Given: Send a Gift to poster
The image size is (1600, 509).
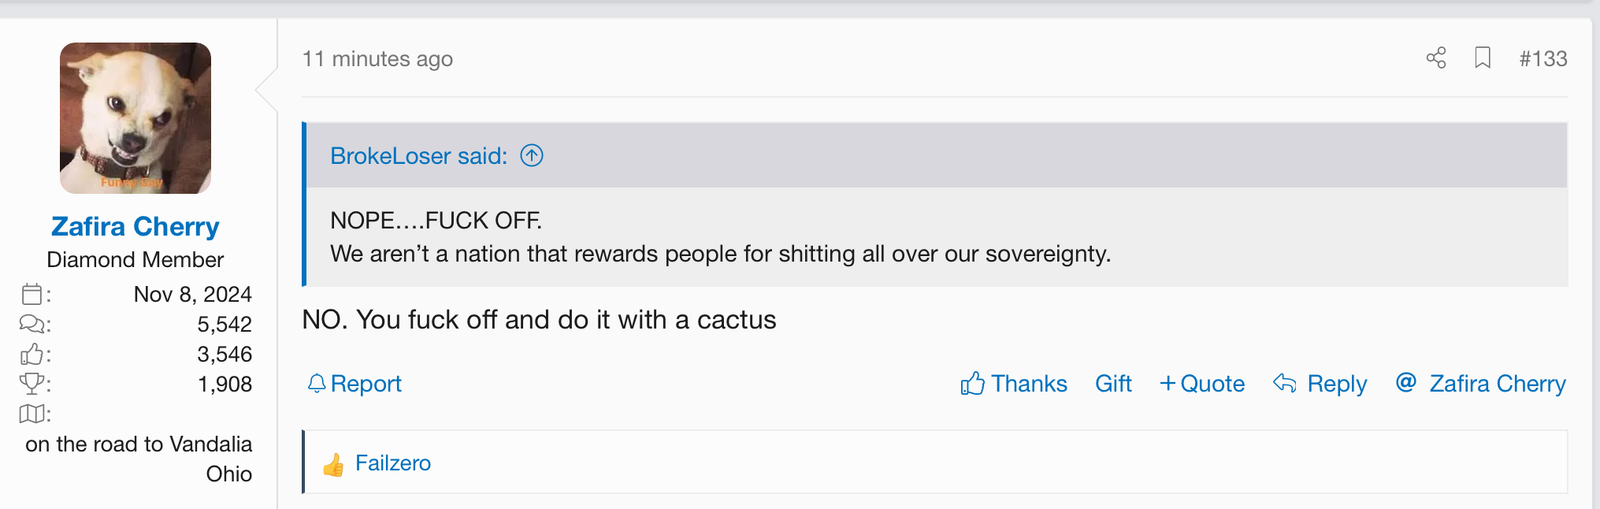Looking at the screenshot, I should (1113, 384).
